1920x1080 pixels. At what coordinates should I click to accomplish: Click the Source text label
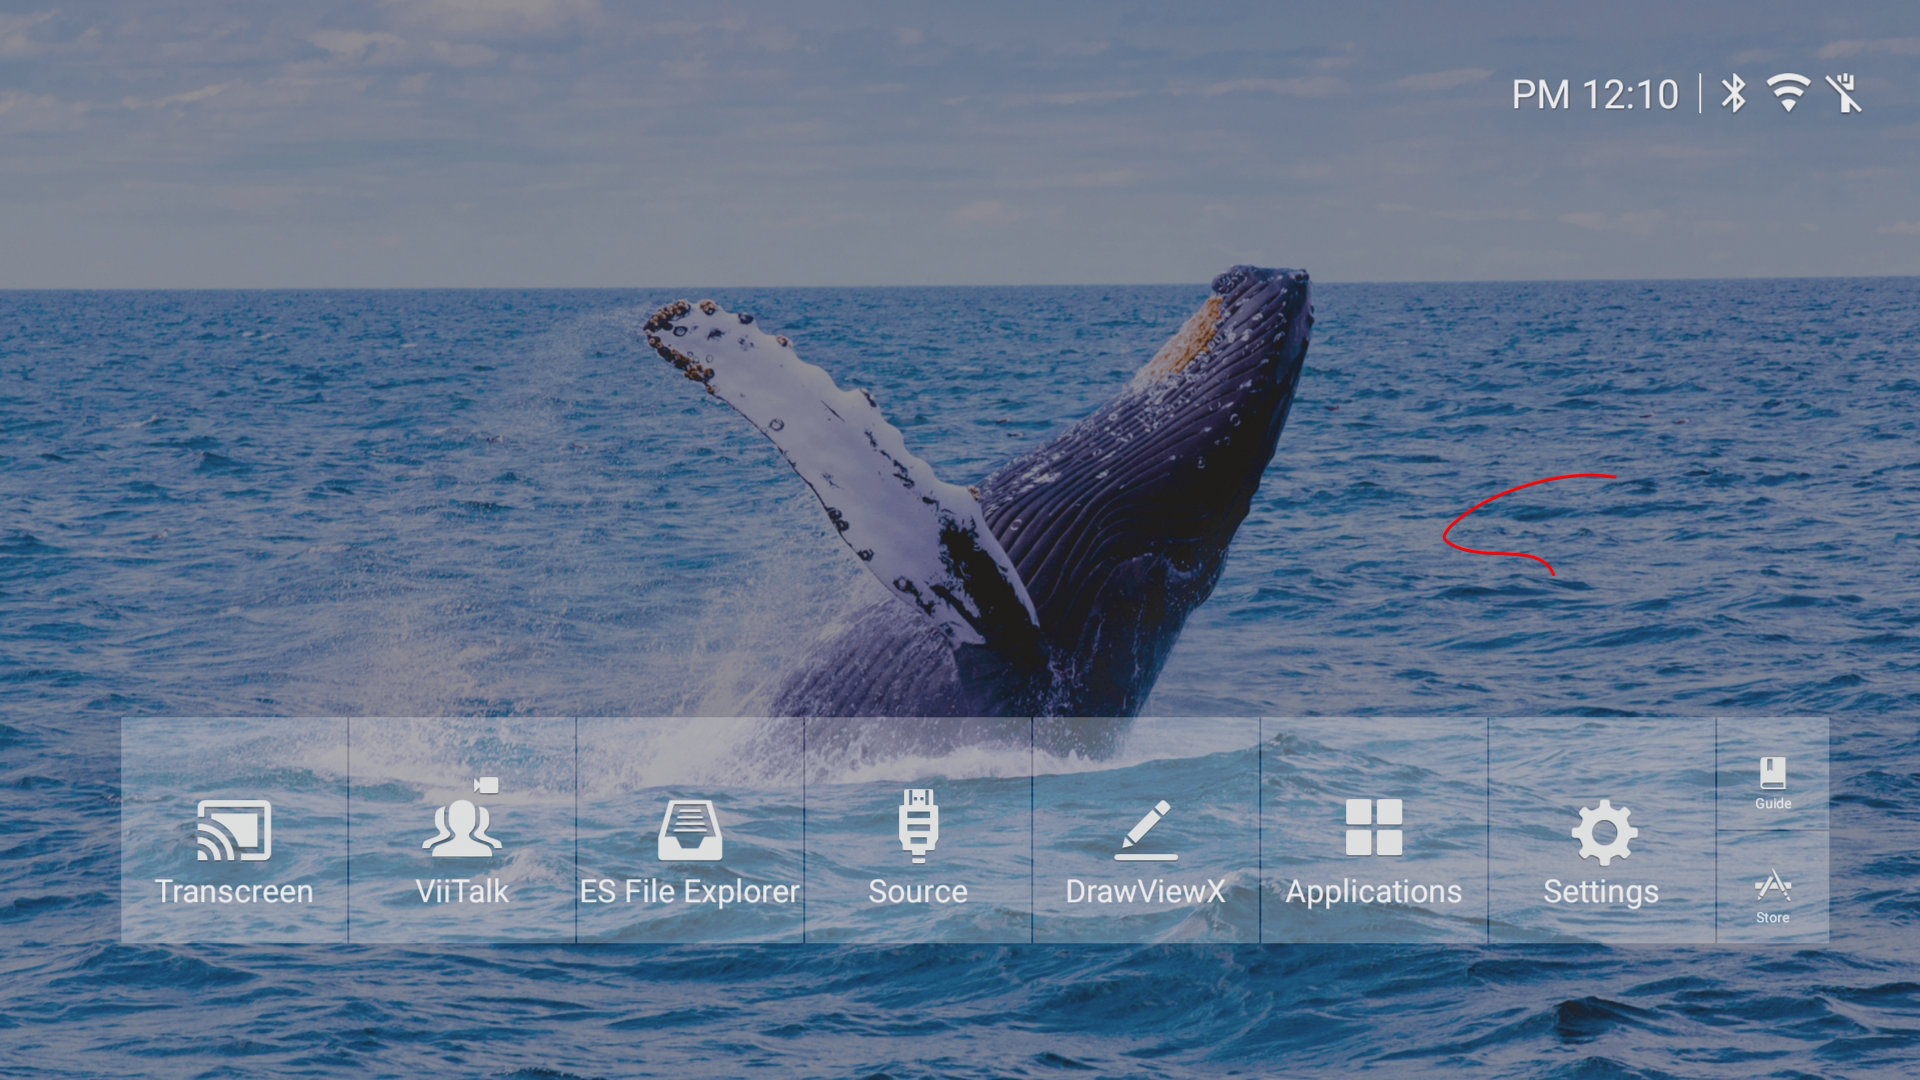pos(917,892)
